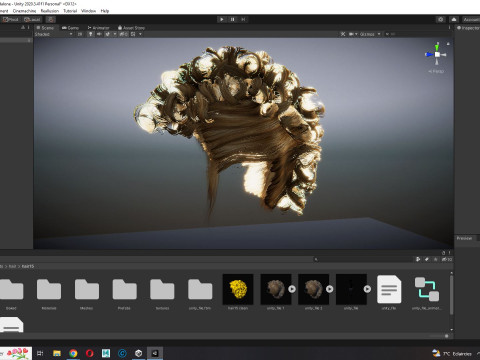Expand the black unity_file asset arrow
The height and width of the screenshot is (360, 480).
point(367,289)
